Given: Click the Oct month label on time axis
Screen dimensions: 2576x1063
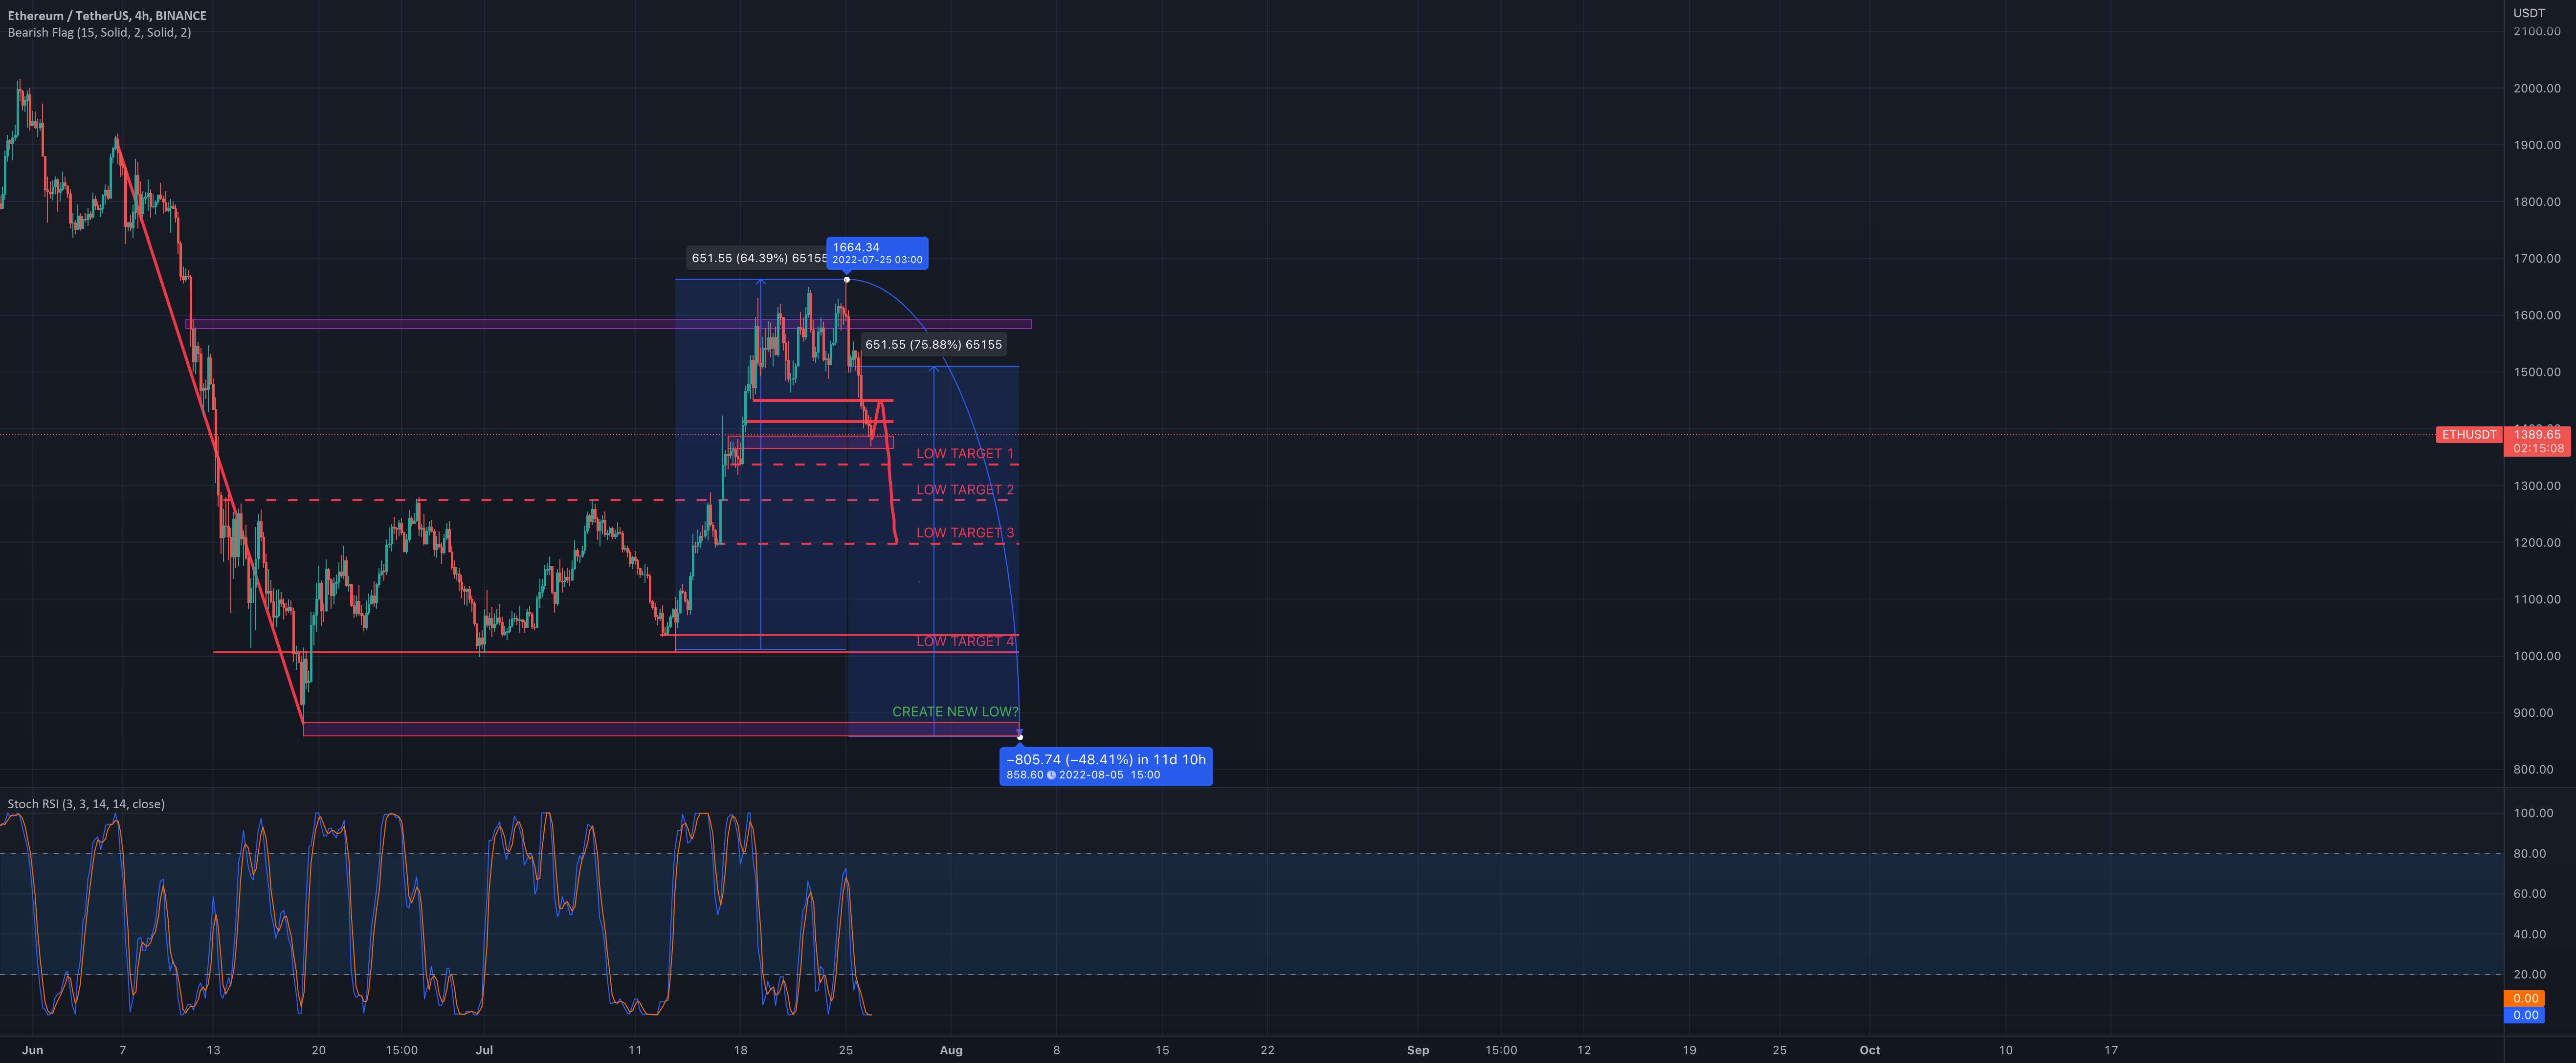Looking at the screenshot, I should pyautogui.click(x=1870, y=1050).
